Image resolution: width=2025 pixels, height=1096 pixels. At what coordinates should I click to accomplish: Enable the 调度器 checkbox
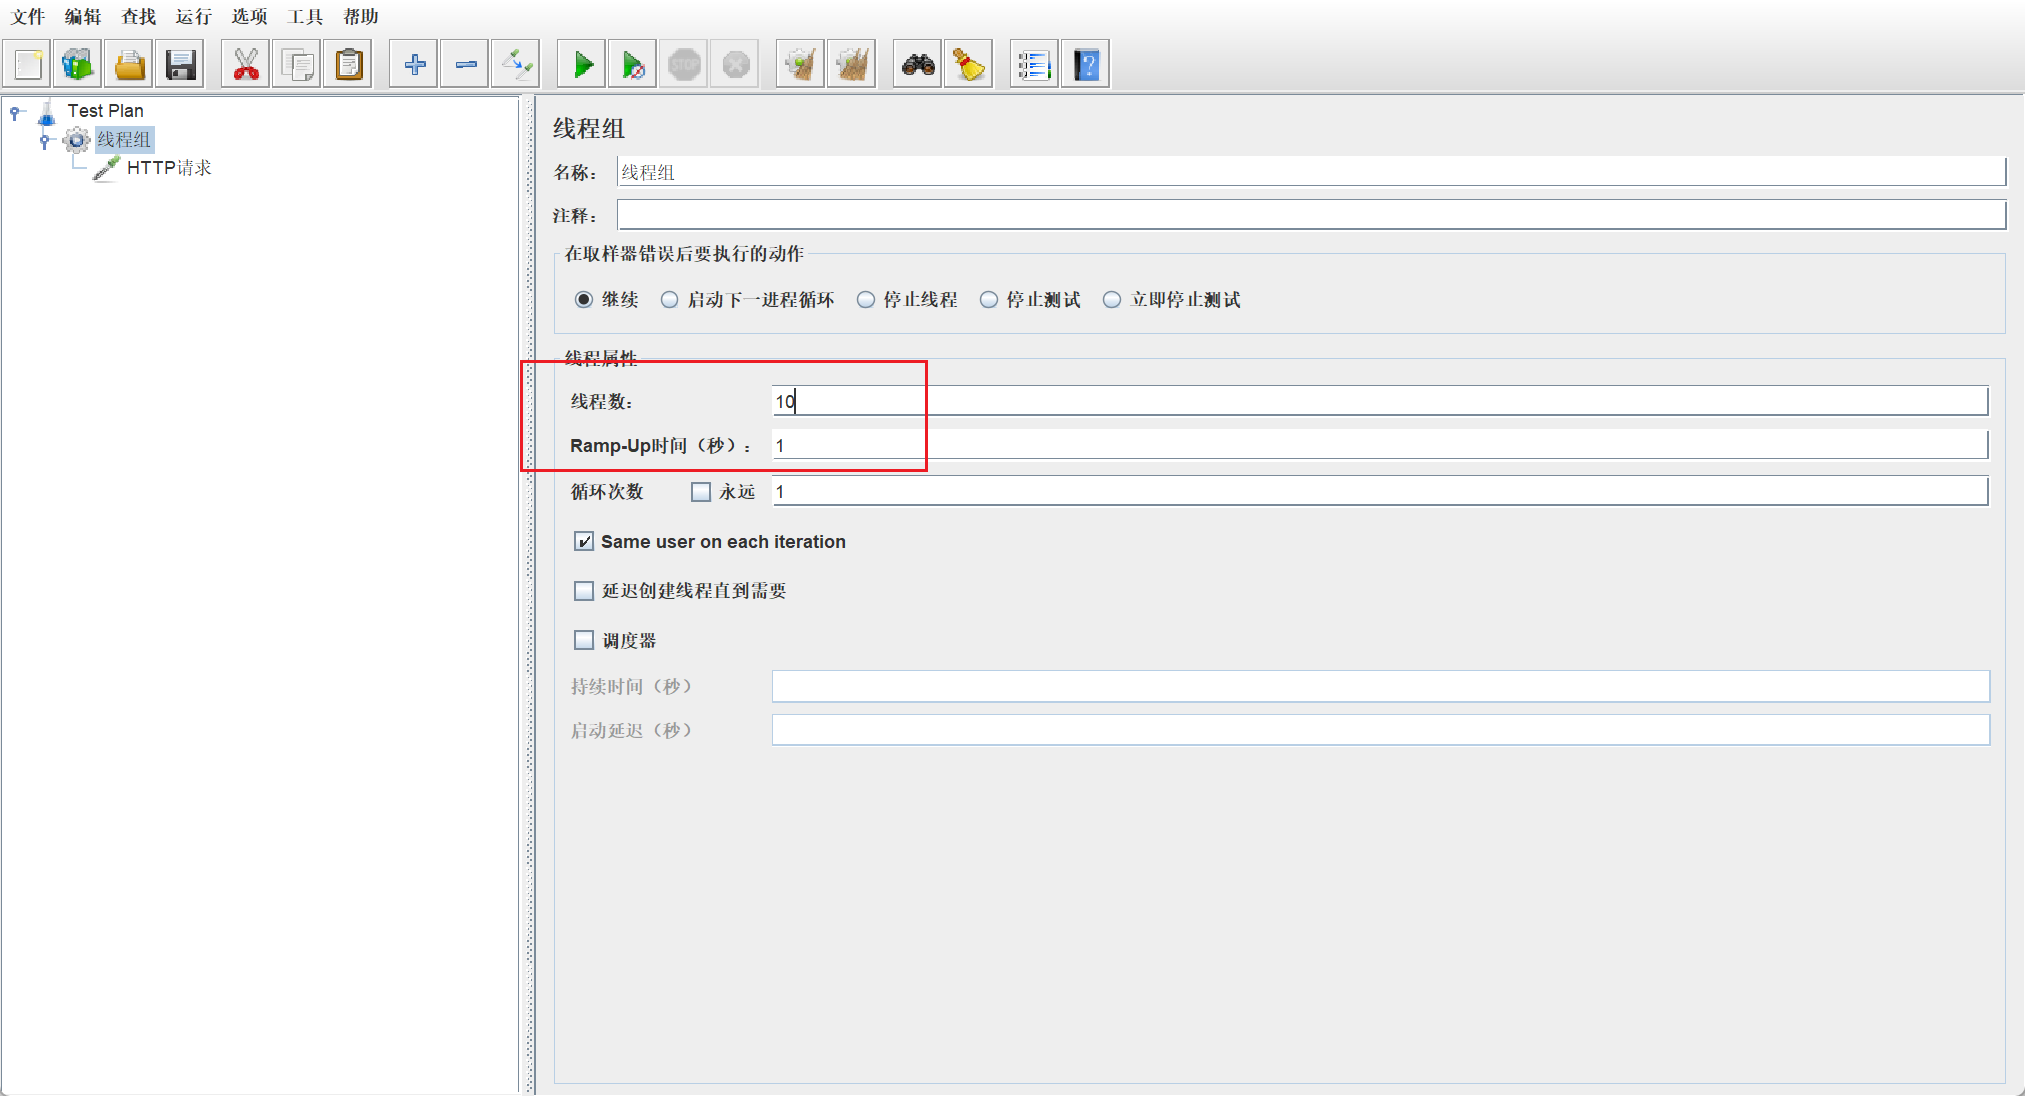584,640
